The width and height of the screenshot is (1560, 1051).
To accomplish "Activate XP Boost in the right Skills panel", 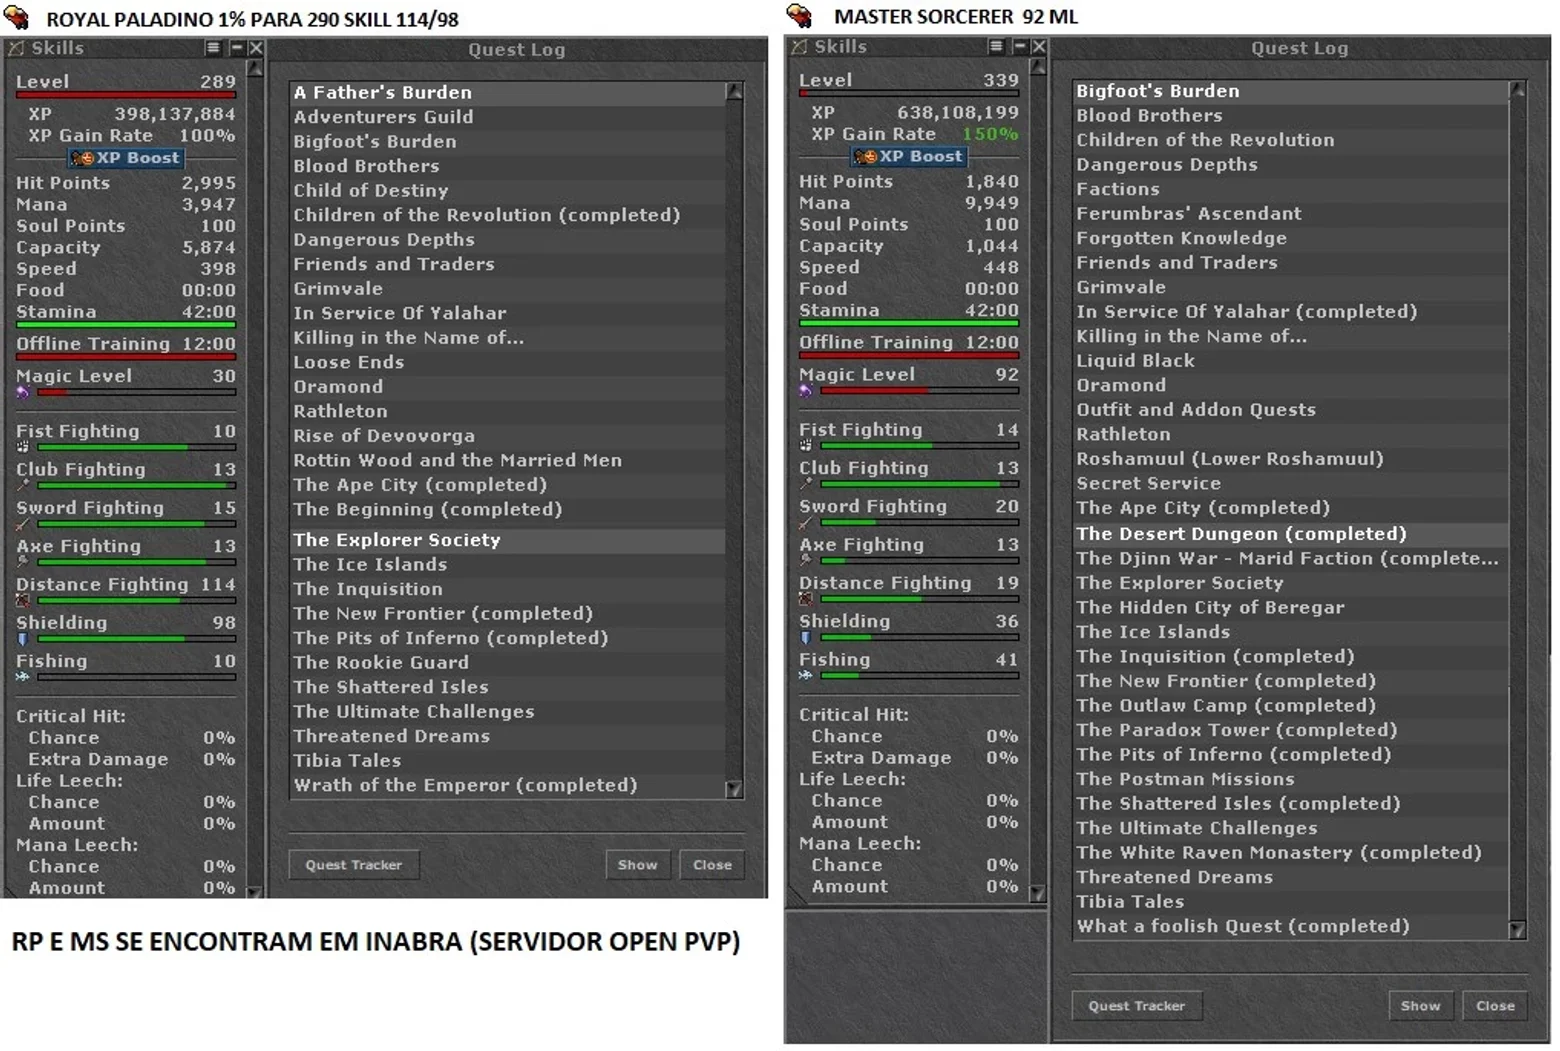I will click(x=909, y=156).
